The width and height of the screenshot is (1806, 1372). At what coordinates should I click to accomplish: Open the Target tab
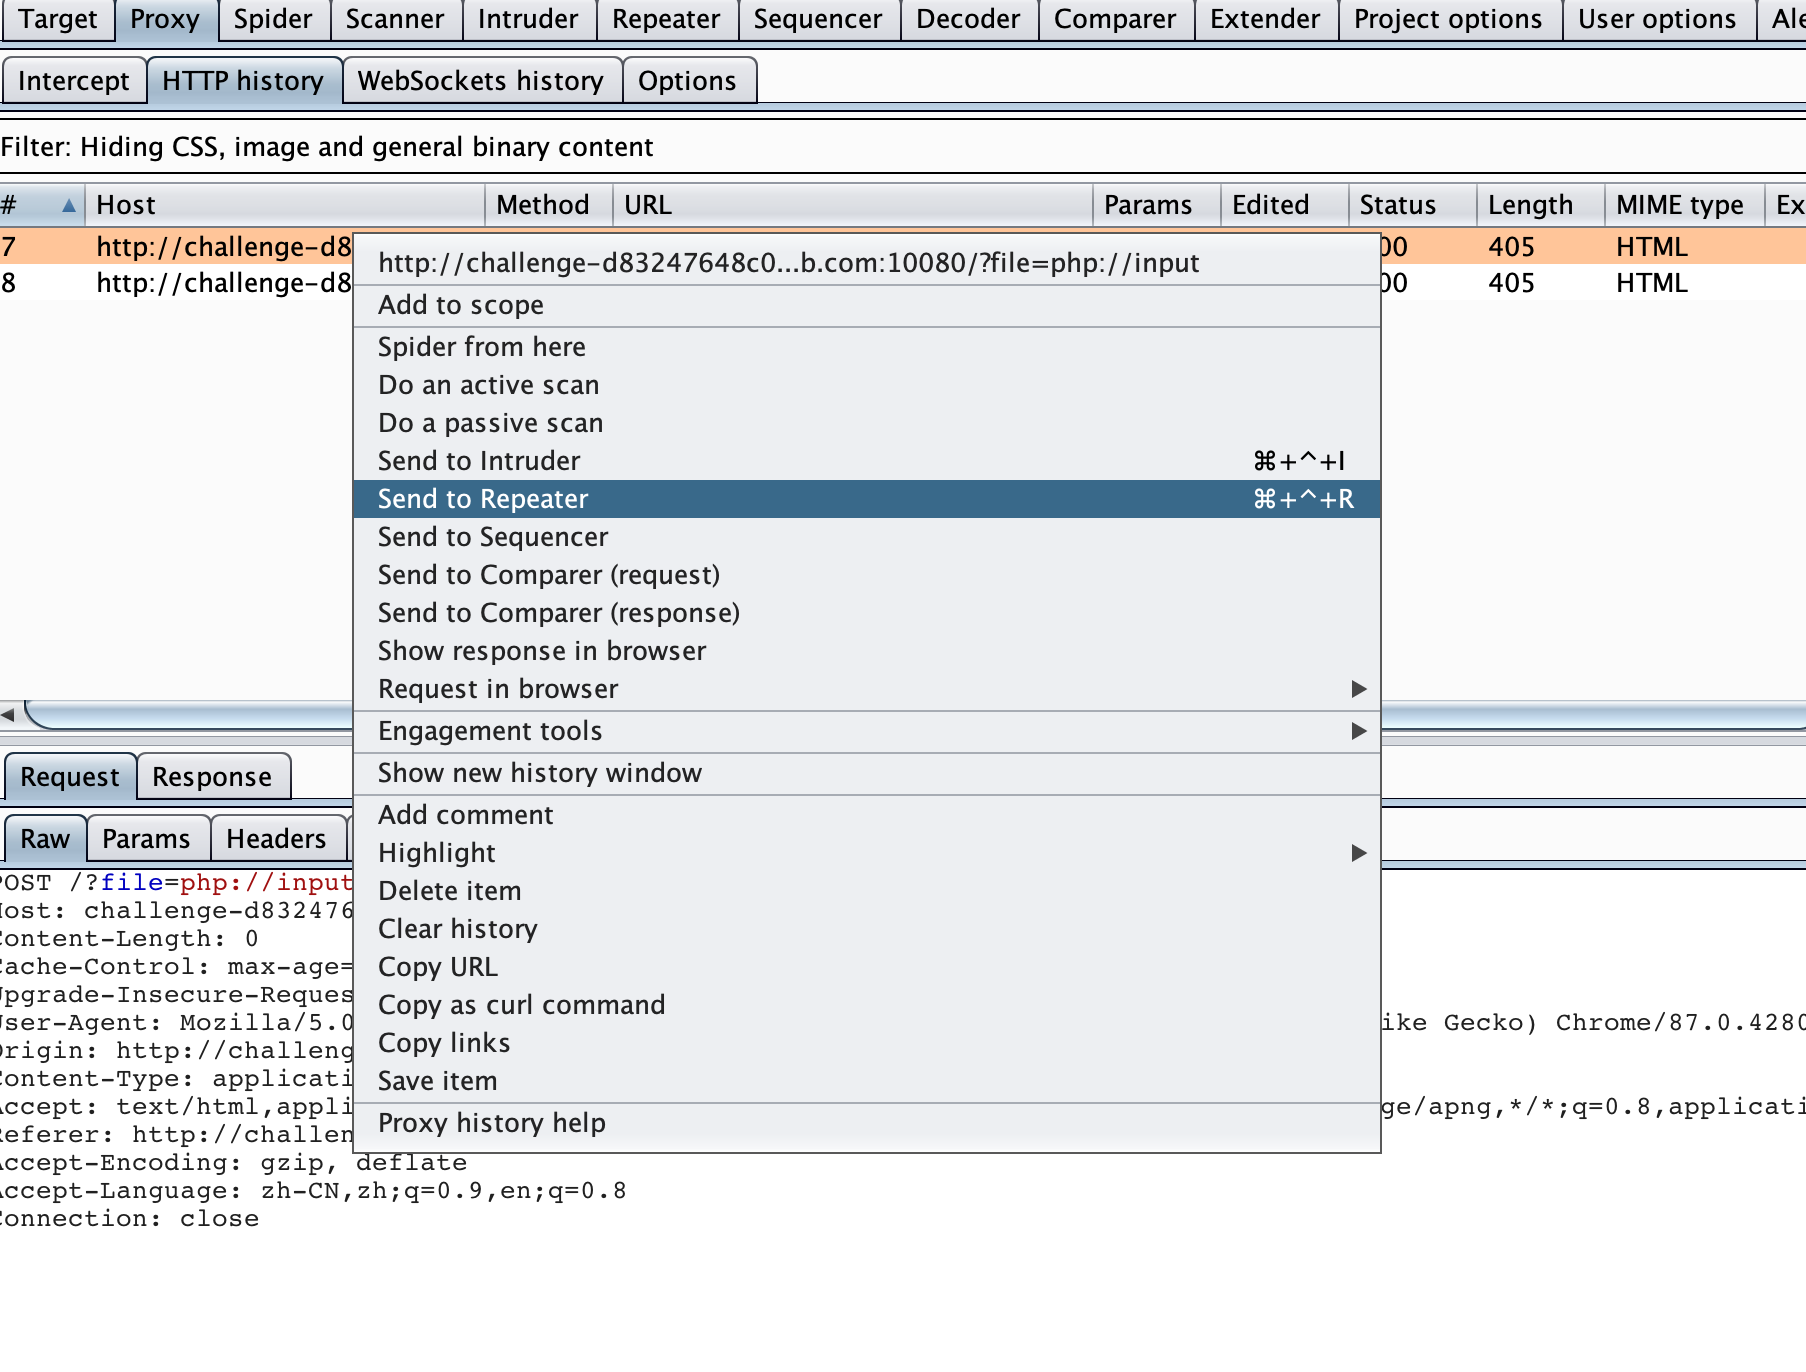tap(58, 19)
